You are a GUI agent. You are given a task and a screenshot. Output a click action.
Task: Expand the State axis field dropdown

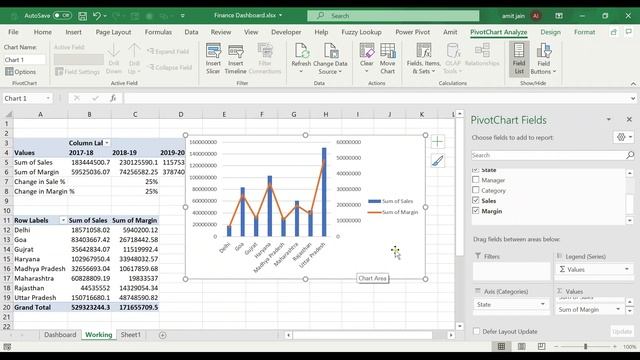pyautogui.click(x=542, y=304)
